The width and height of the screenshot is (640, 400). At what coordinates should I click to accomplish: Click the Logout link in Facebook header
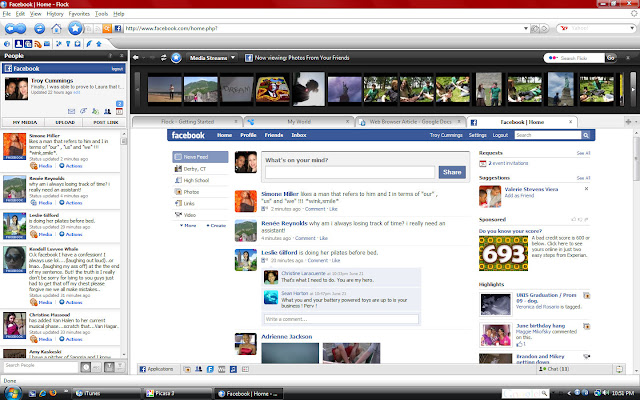click(500, 135)
